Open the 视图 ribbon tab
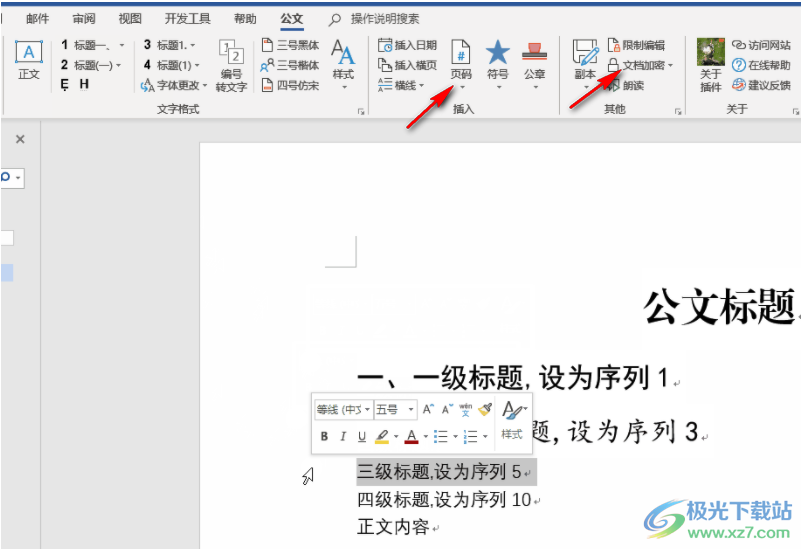Screen dimensions: 803x549 (x=130, y=19)
